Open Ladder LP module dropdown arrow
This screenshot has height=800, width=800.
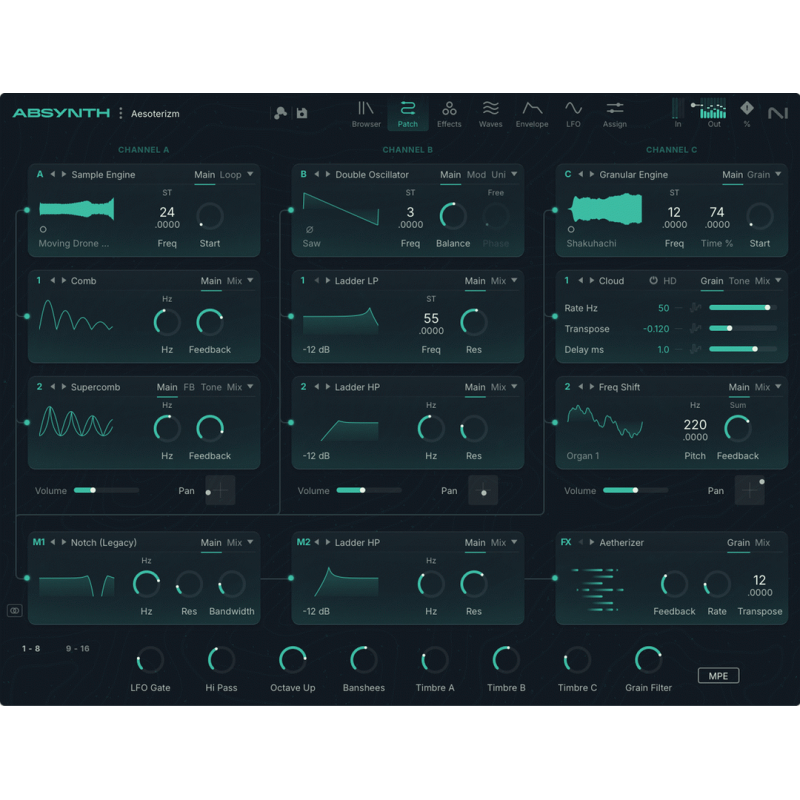coord(514,281)
